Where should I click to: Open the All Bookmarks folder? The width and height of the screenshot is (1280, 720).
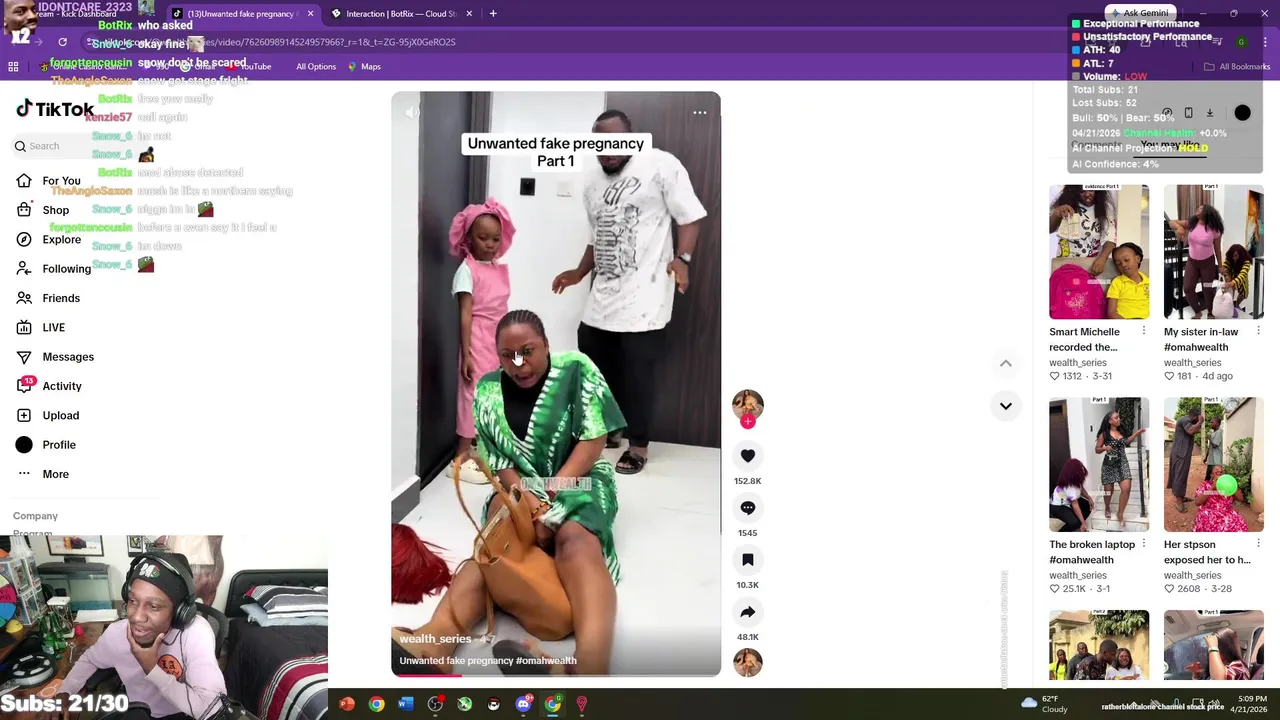tap(1237, 67)
